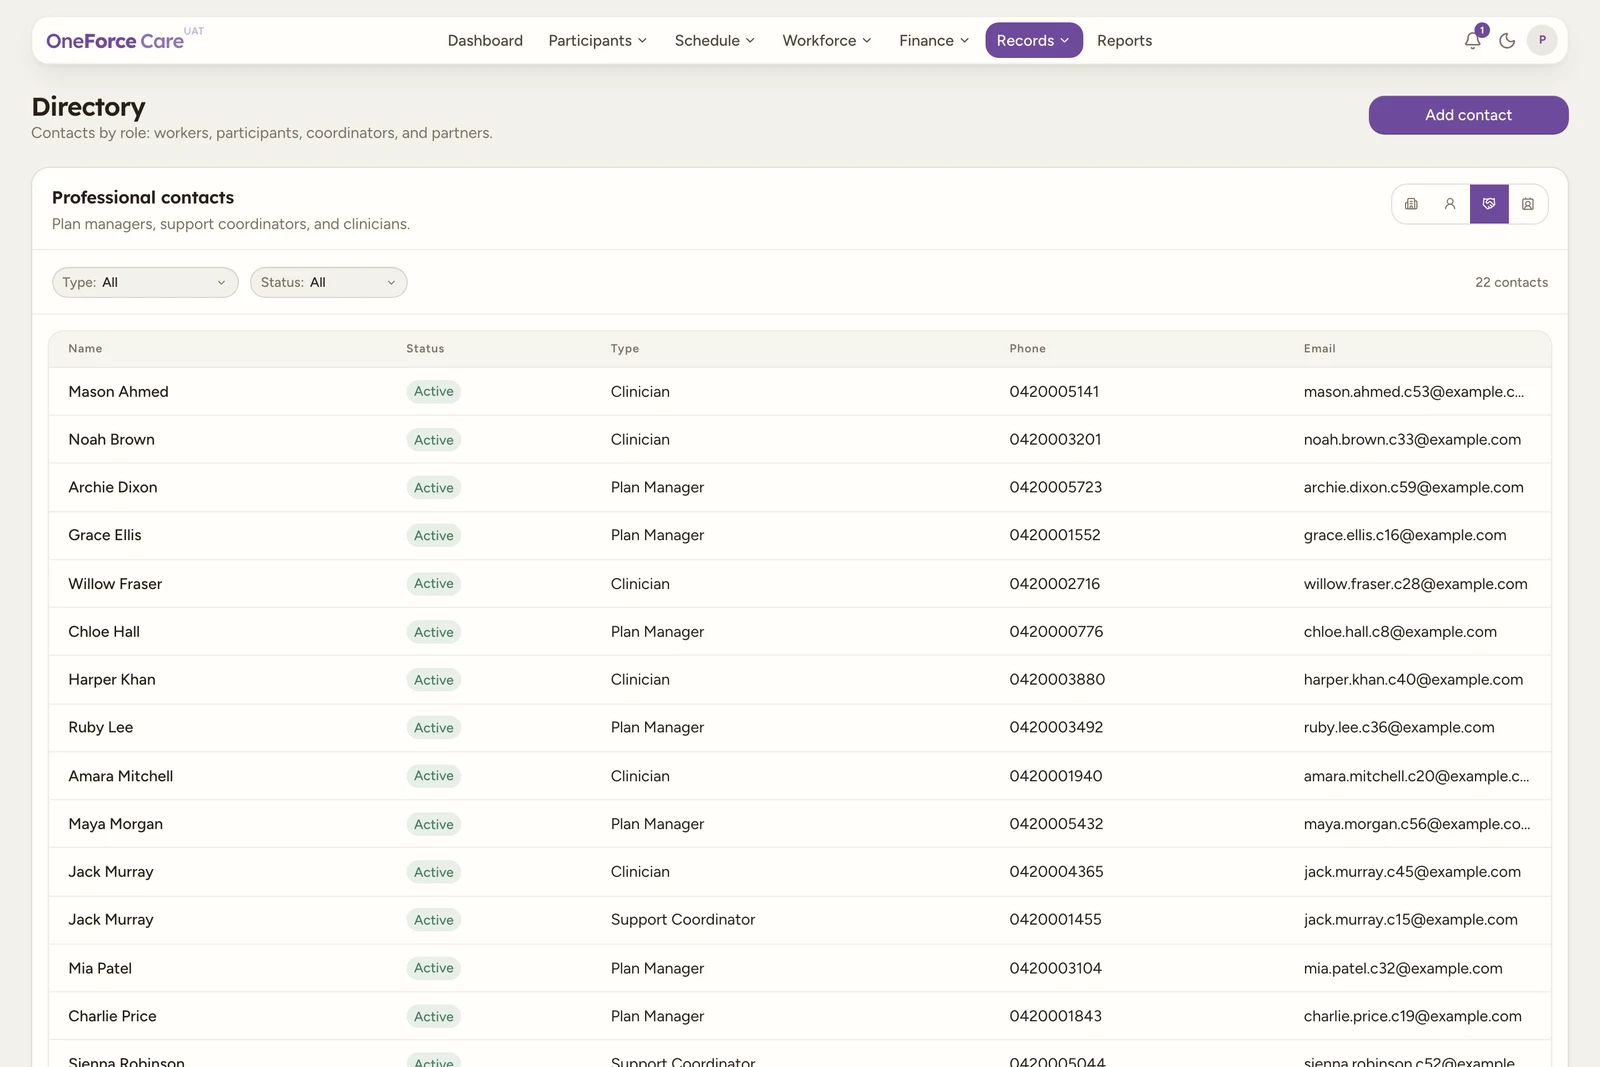This screenshot has height=1067, width=1600.
Task: Sort by the Status column header
Action: [425, 349]
